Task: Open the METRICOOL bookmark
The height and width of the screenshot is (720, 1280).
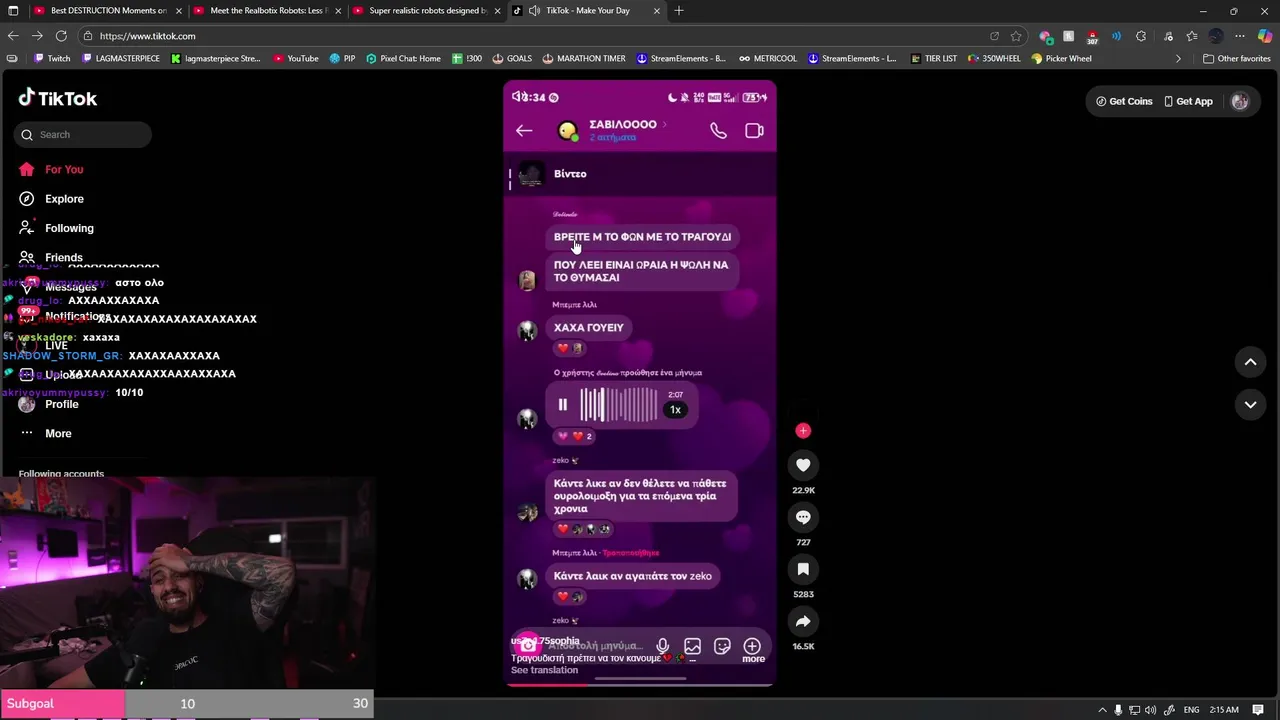Action: pos(768,59)
